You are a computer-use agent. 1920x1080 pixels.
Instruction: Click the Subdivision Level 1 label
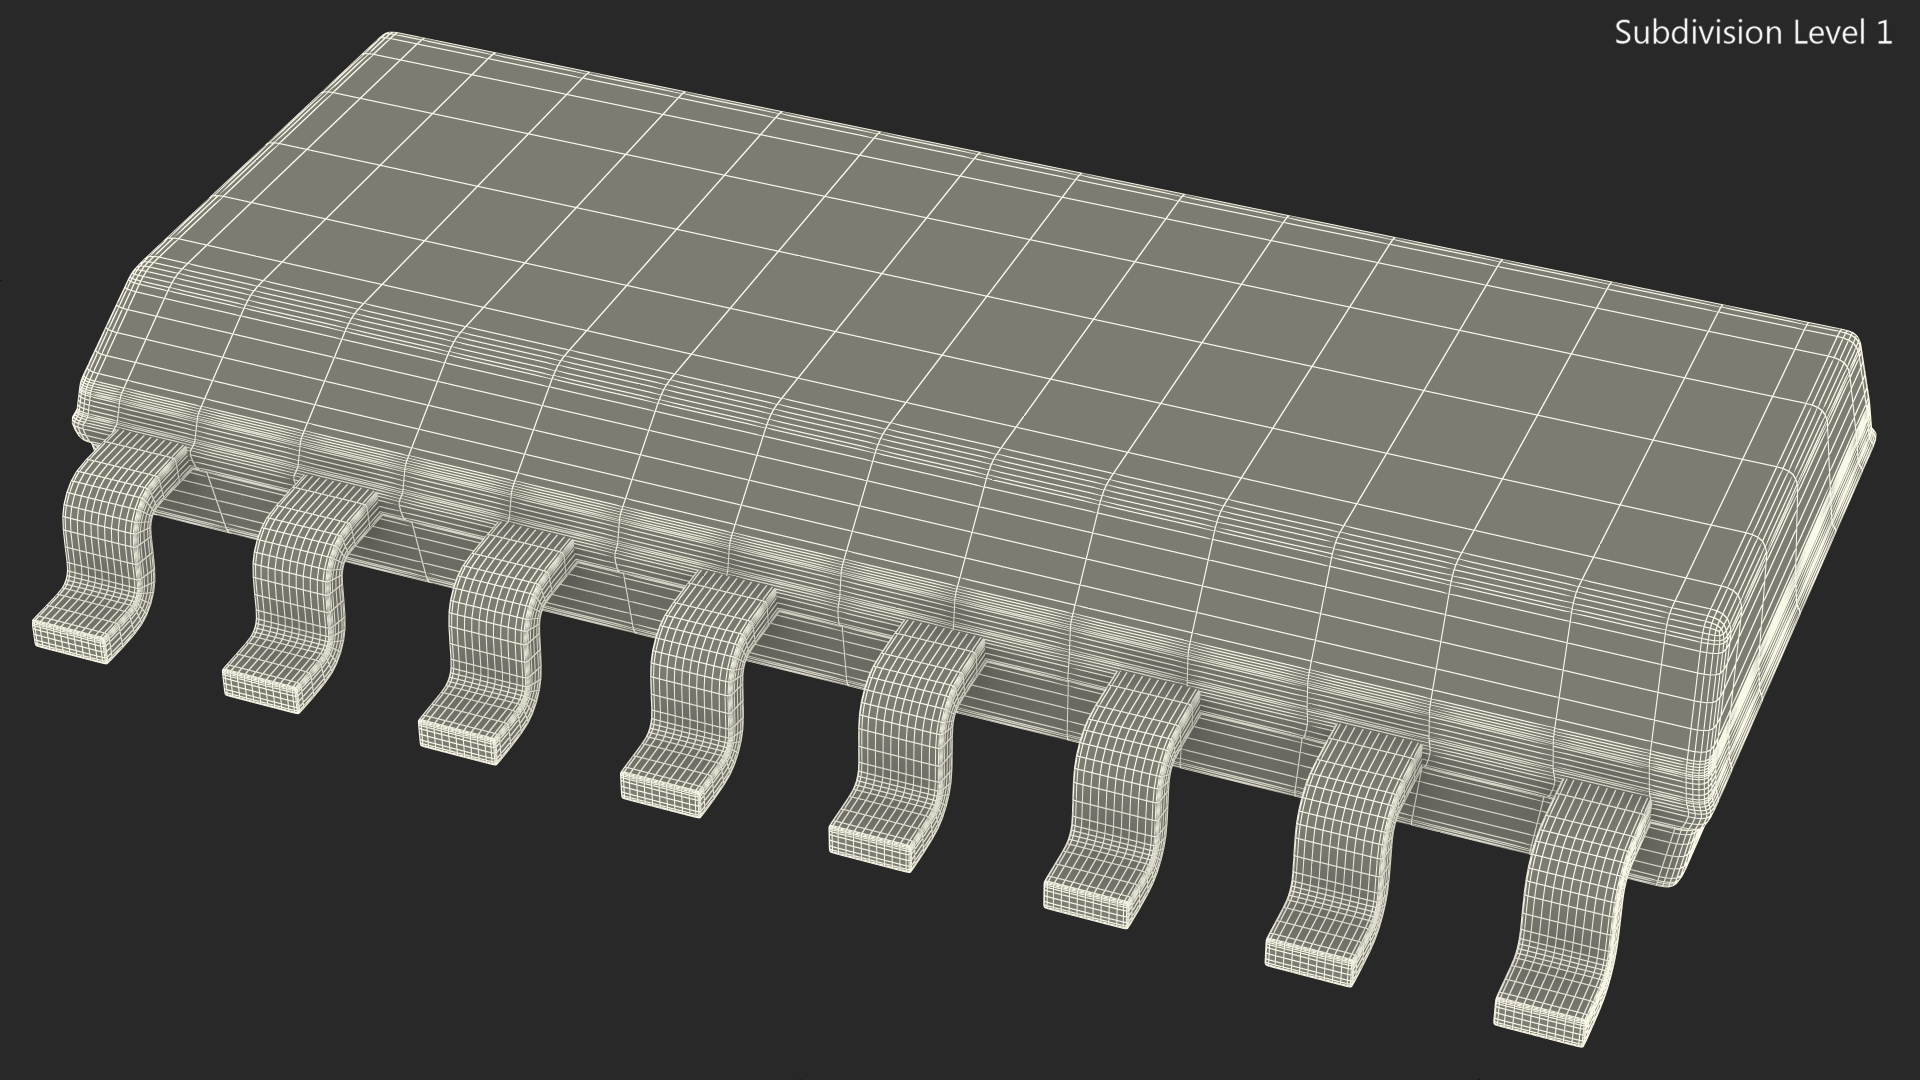[x=1753, y=33]
